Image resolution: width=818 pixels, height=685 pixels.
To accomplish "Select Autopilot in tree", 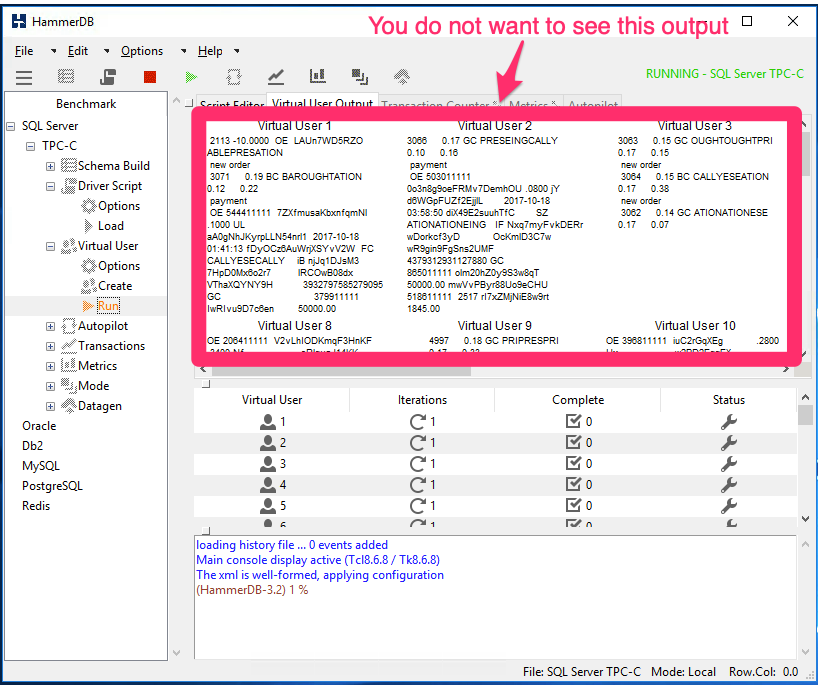I will (103, 326).
